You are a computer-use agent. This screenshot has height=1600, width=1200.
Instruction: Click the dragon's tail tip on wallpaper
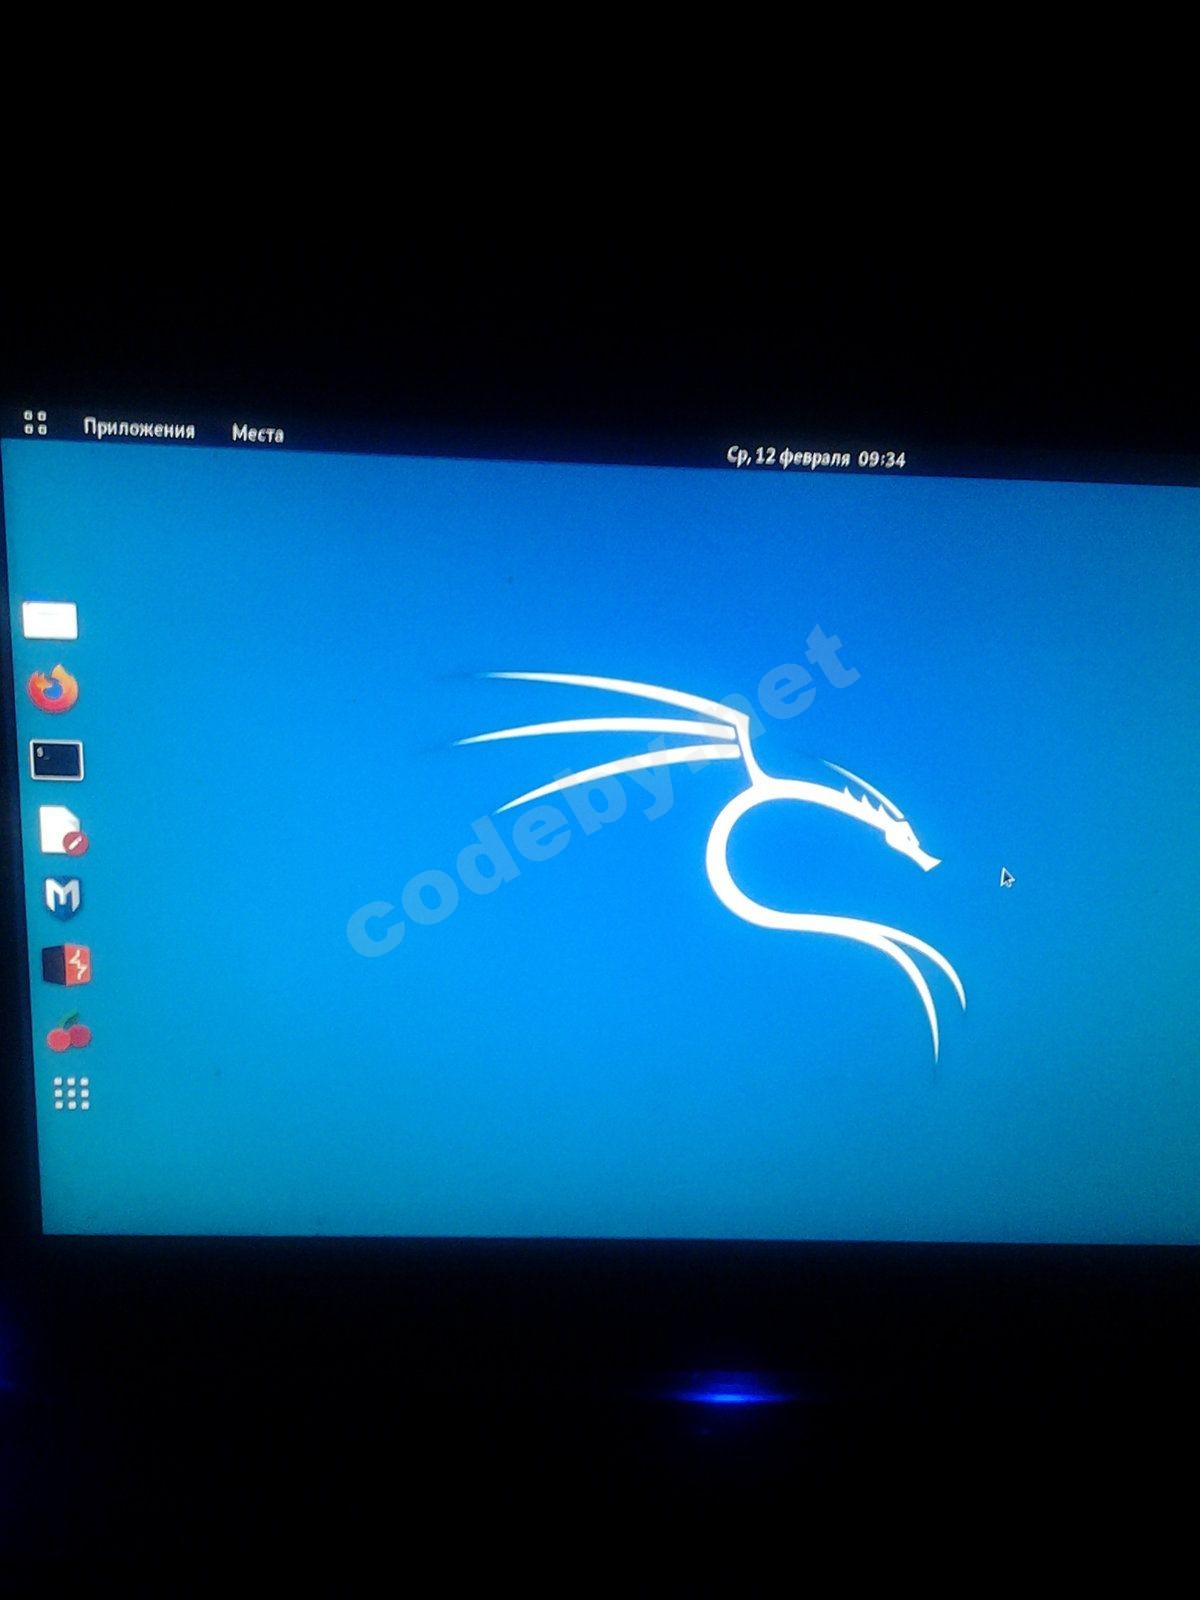[936, 1050]
